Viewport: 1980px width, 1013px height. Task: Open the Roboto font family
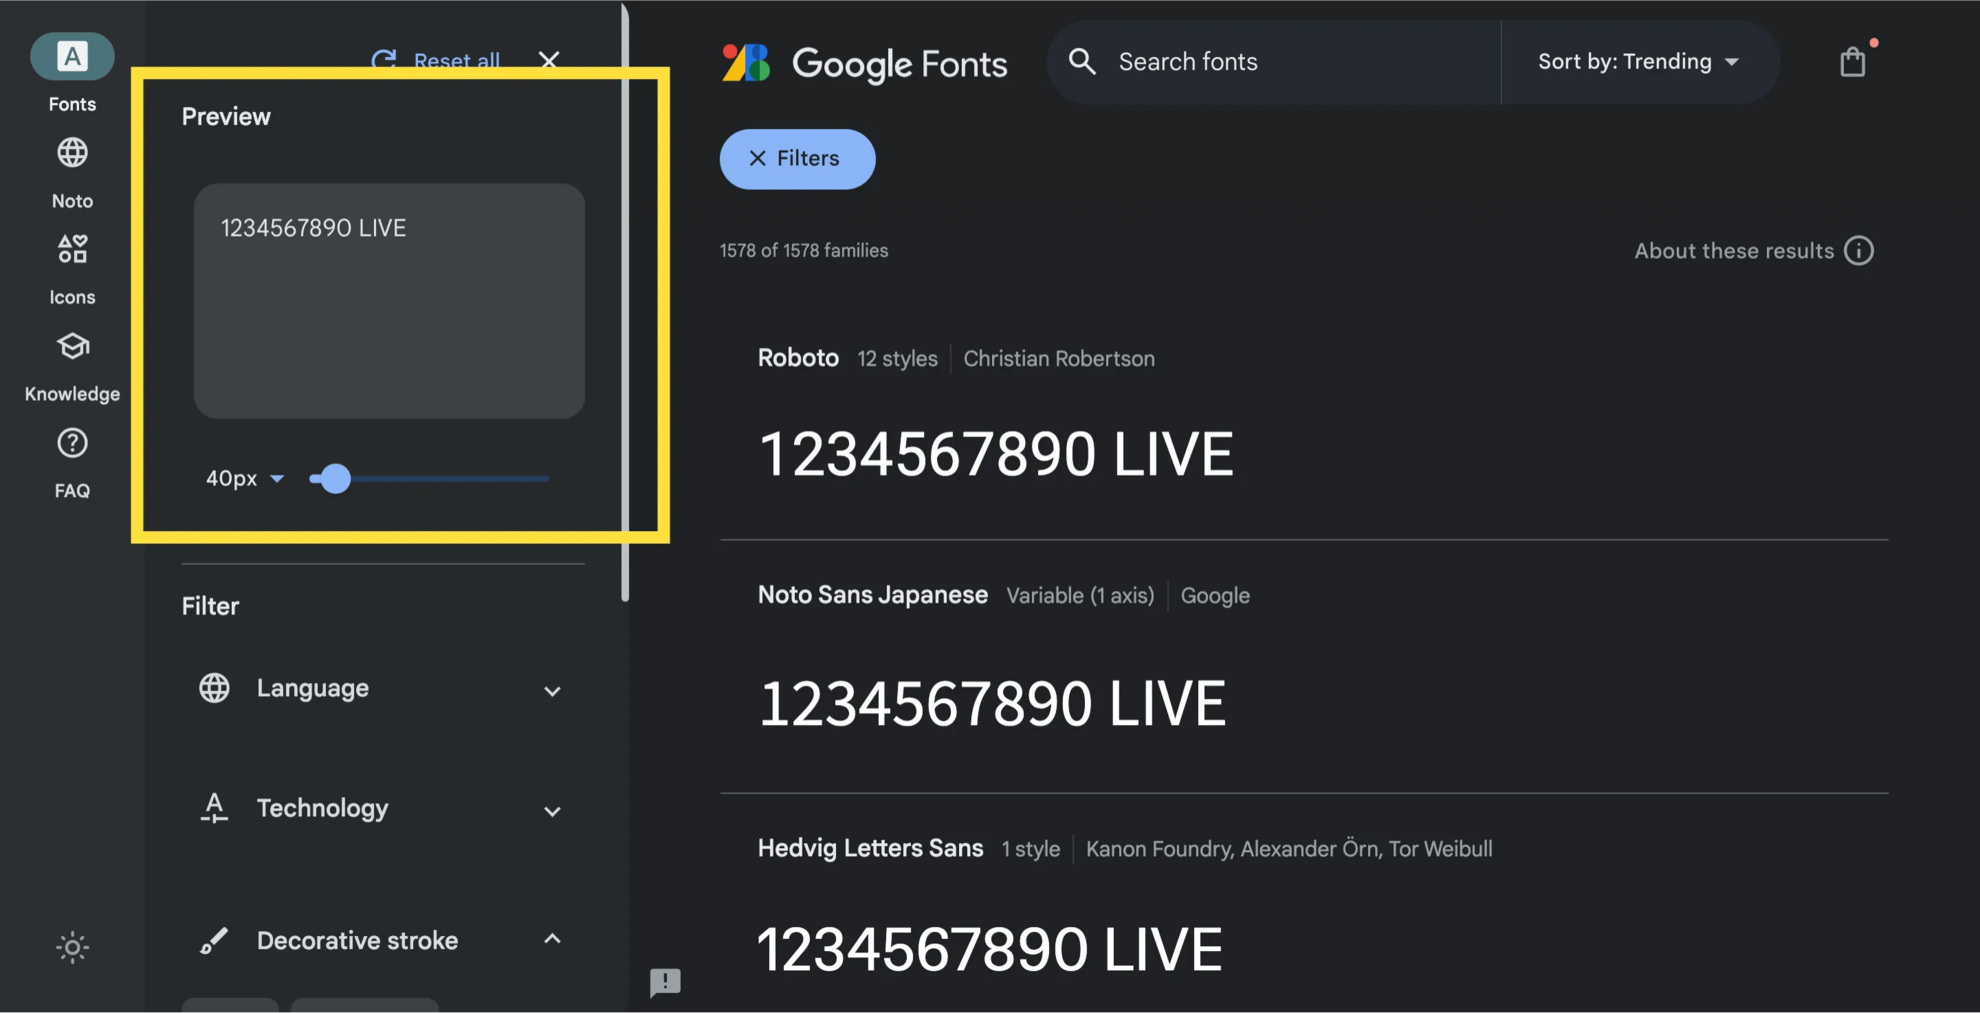pyautogui.click(x=798, y=358)
